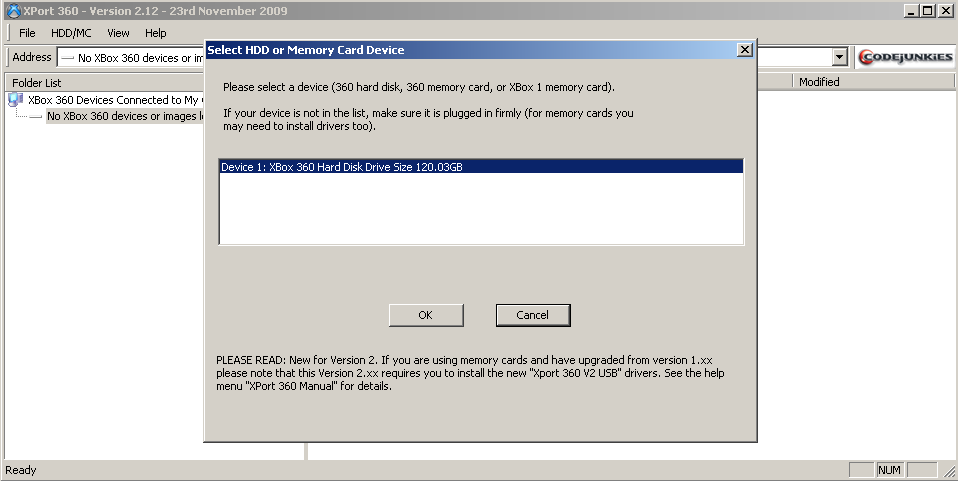Minimize the XPort 360 window
Image resolution: width=958 pixels, height=481 pixels.
click(912, 10)
